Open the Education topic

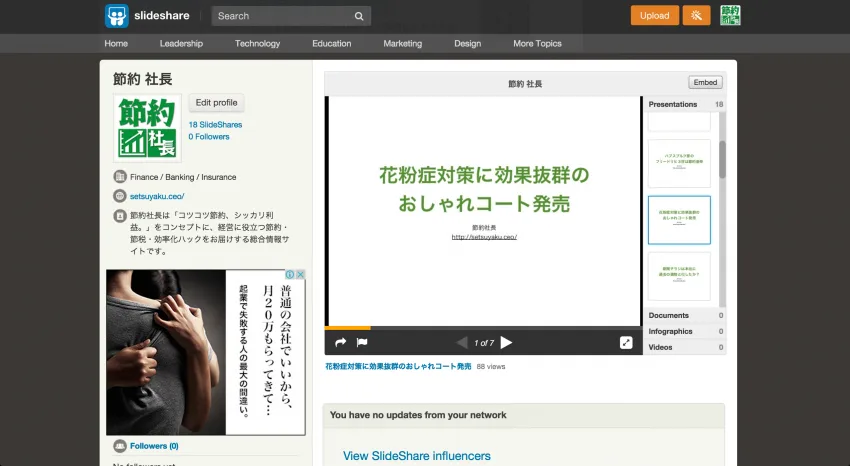[x=332, y=43]
